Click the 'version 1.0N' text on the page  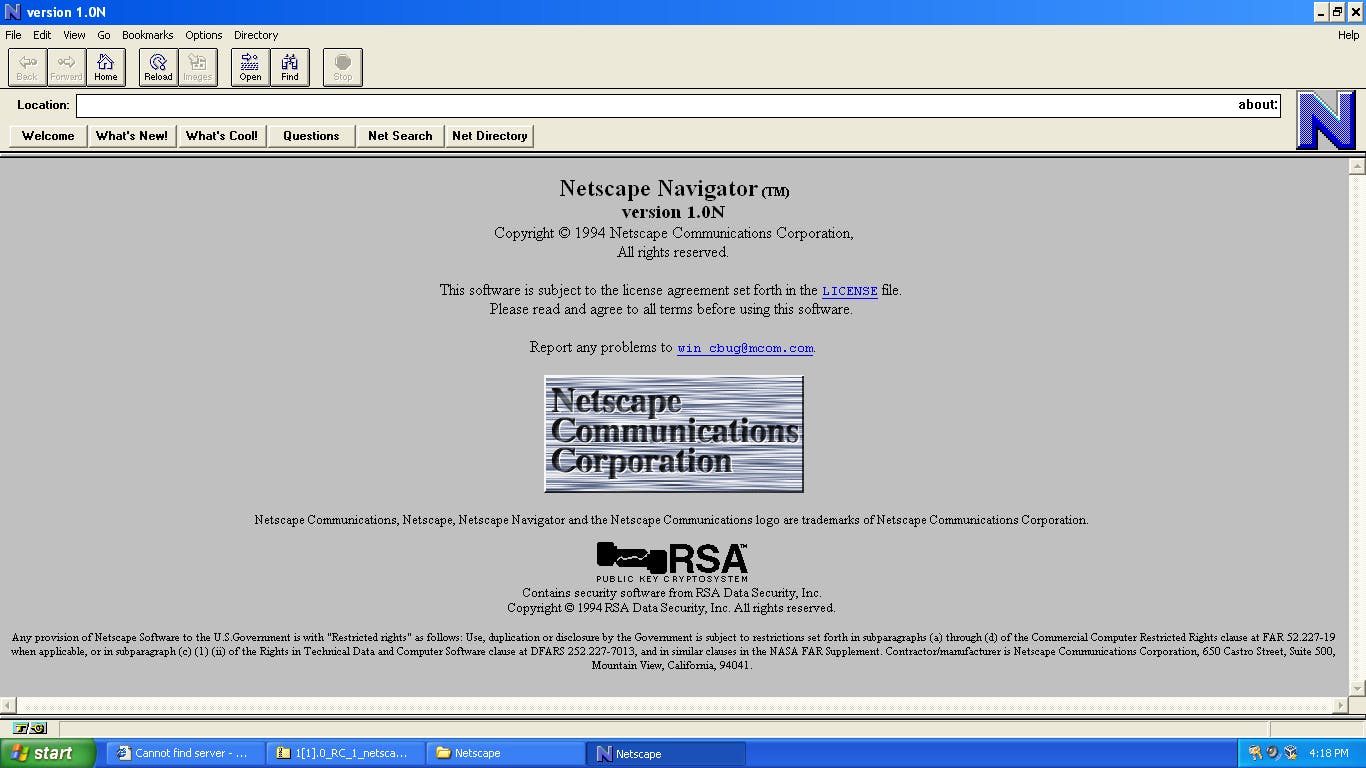point(673,212)
